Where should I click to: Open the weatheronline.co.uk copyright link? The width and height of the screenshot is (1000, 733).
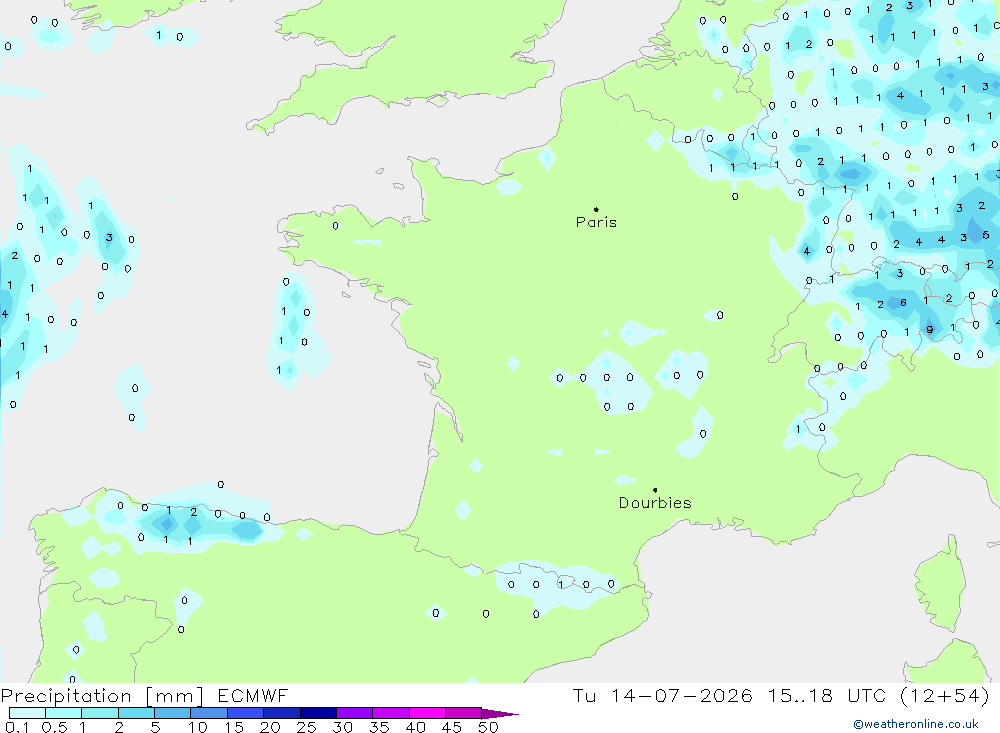tap(916, 724)
